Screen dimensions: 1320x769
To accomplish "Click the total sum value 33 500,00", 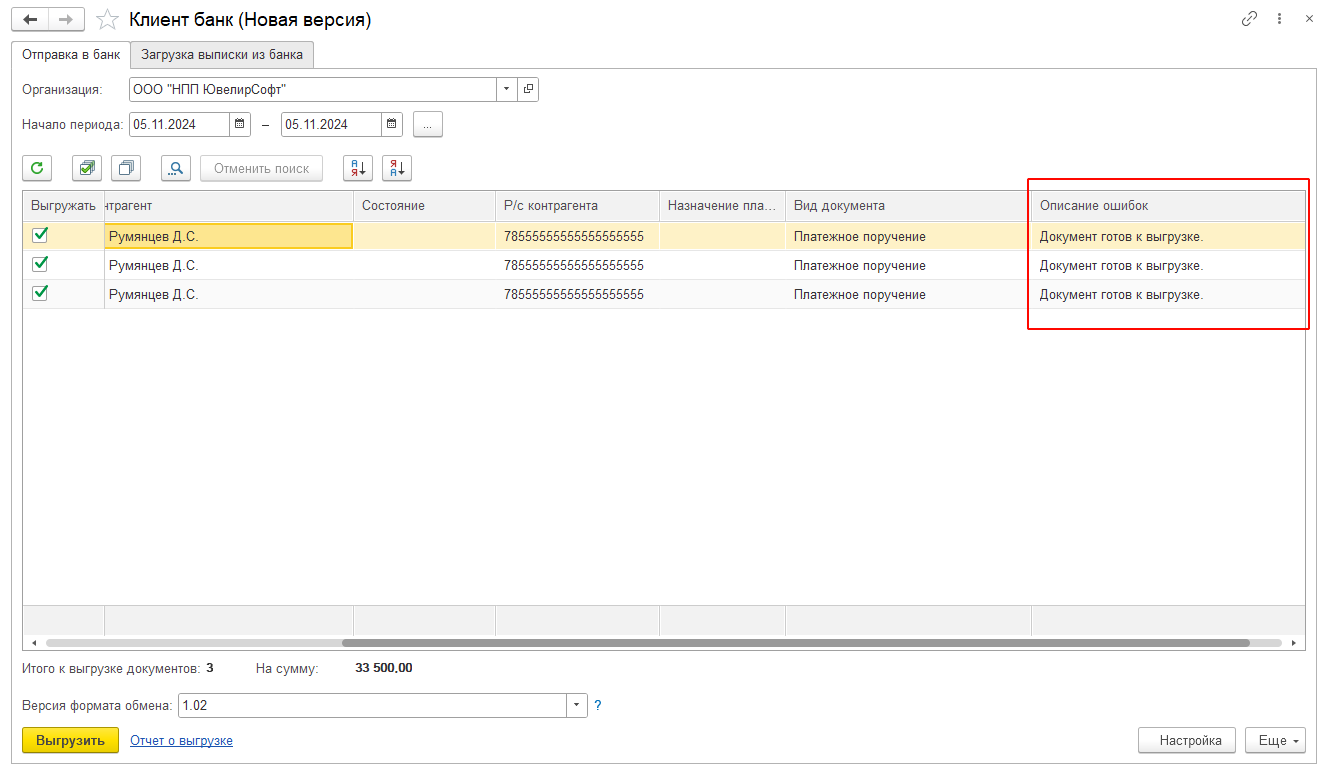I will pos(384,668).
